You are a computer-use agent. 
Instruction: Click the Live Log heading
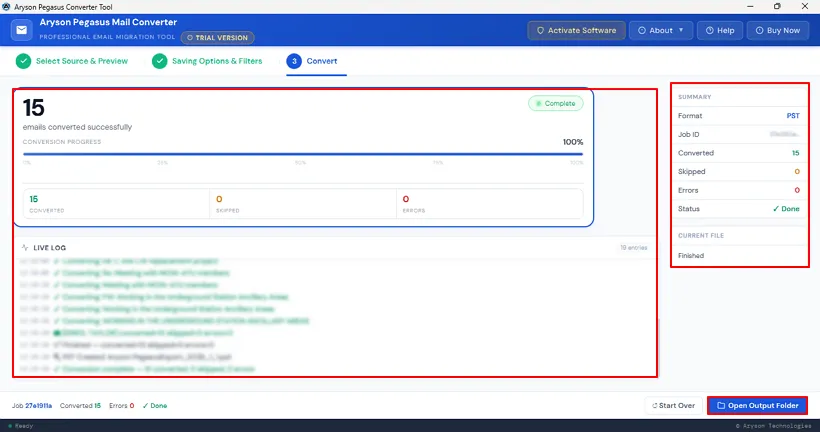point(50,248)
